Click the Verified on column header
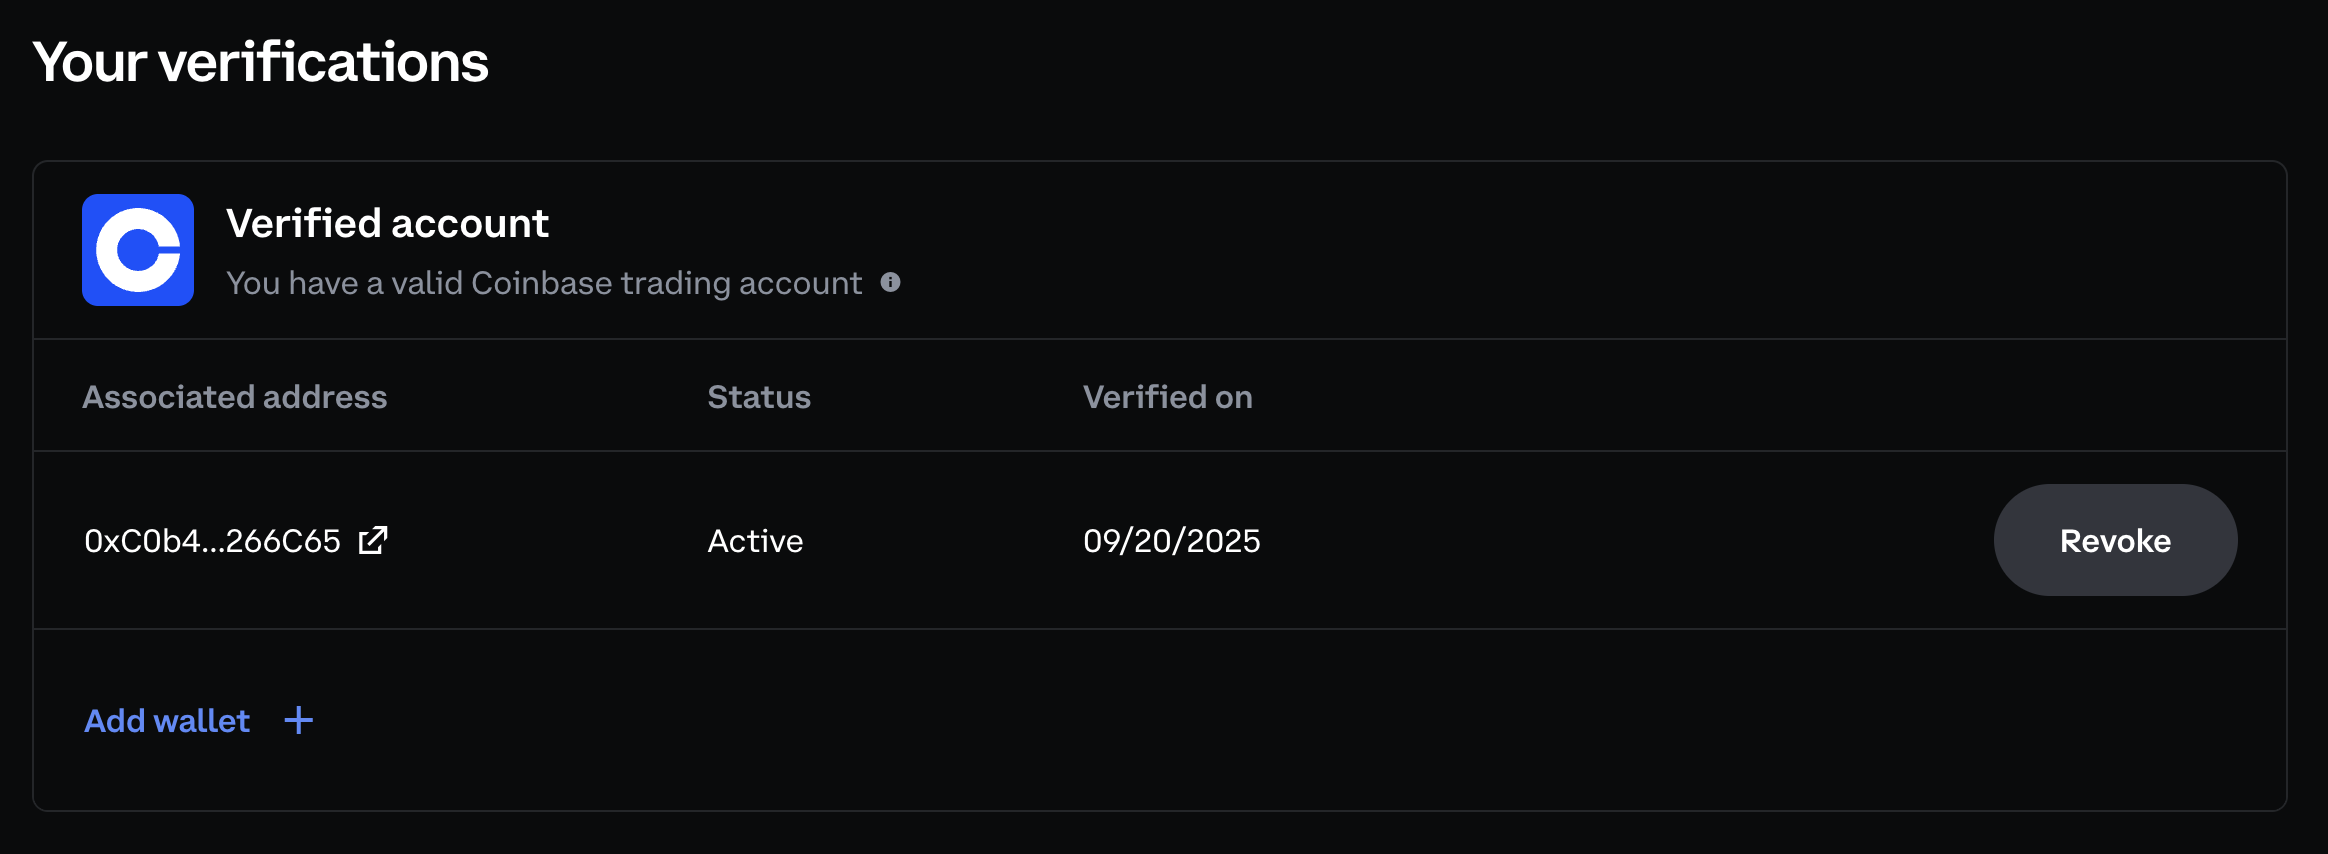Viewport: 2328px width, 854px height. tap(1167, 397)
